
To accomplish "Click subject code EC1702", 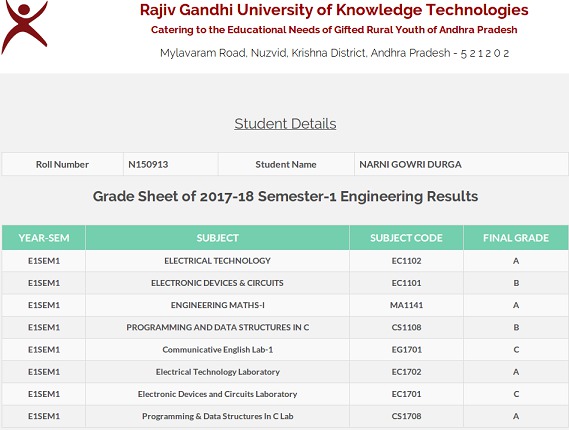I will click(x=406, y=372).
